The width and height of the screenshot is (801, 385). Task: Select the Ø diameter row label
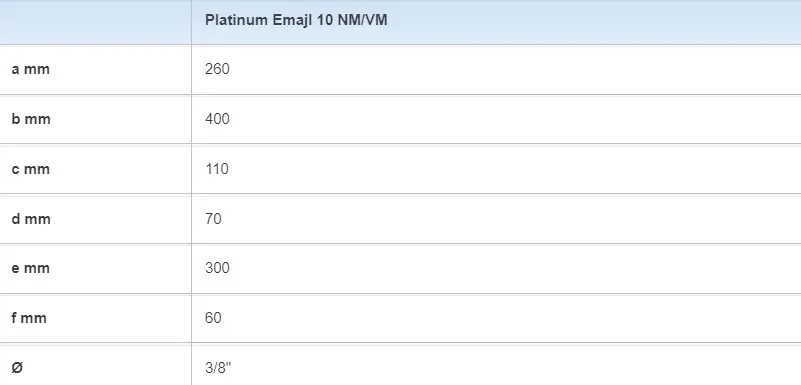coord(17,367)
